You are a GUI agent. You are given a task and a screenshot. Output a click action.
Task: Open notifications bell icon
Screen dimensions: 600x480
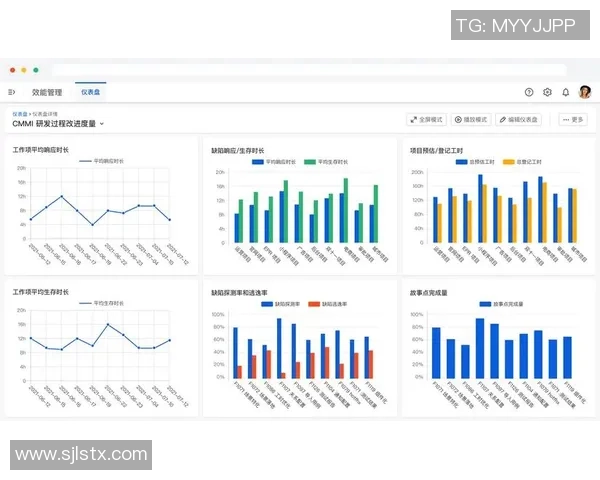click(566, 92)
